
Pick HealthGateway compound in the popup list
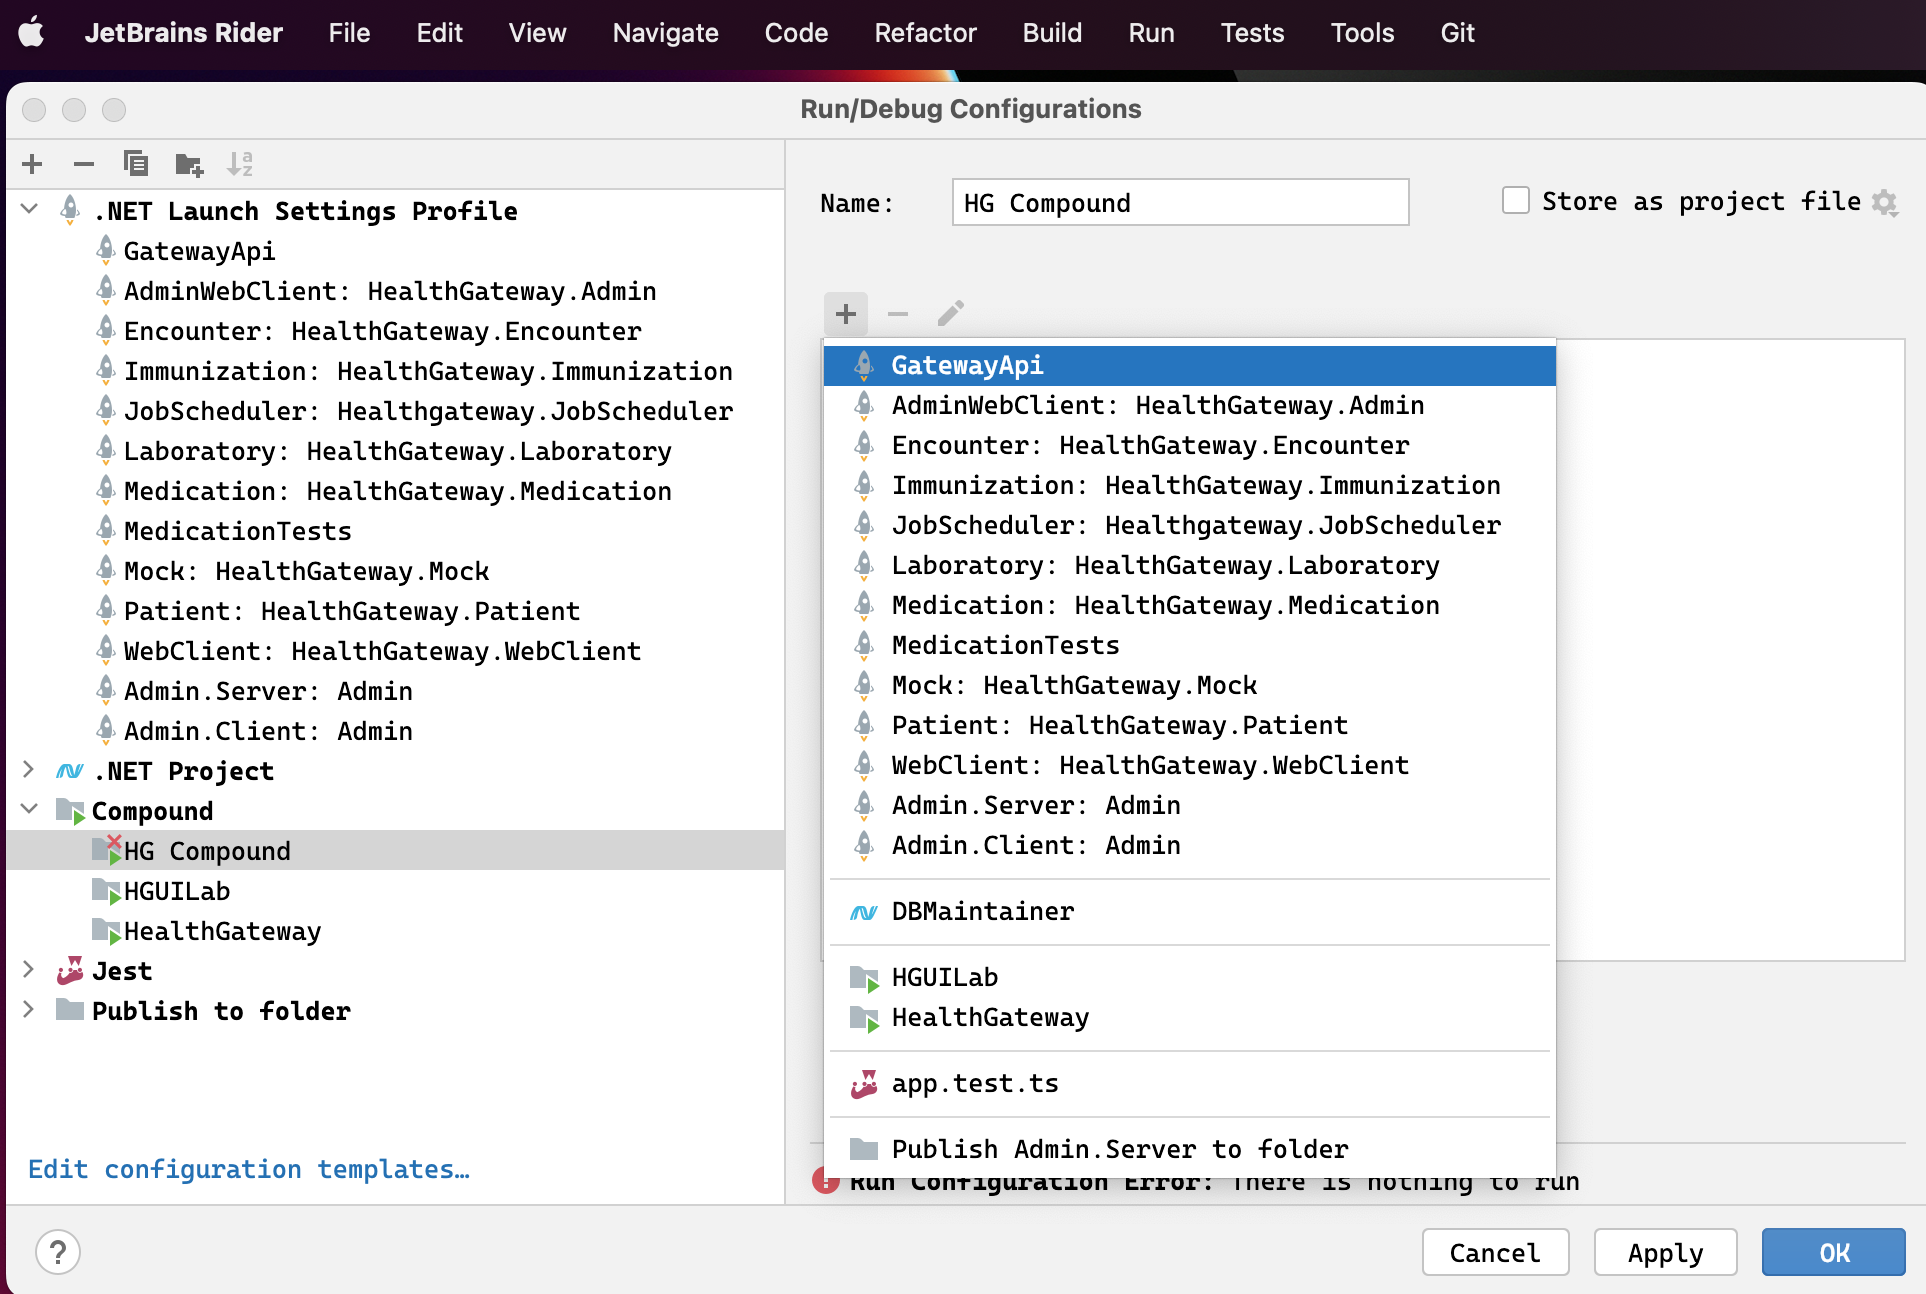tap(1190, 1018)
